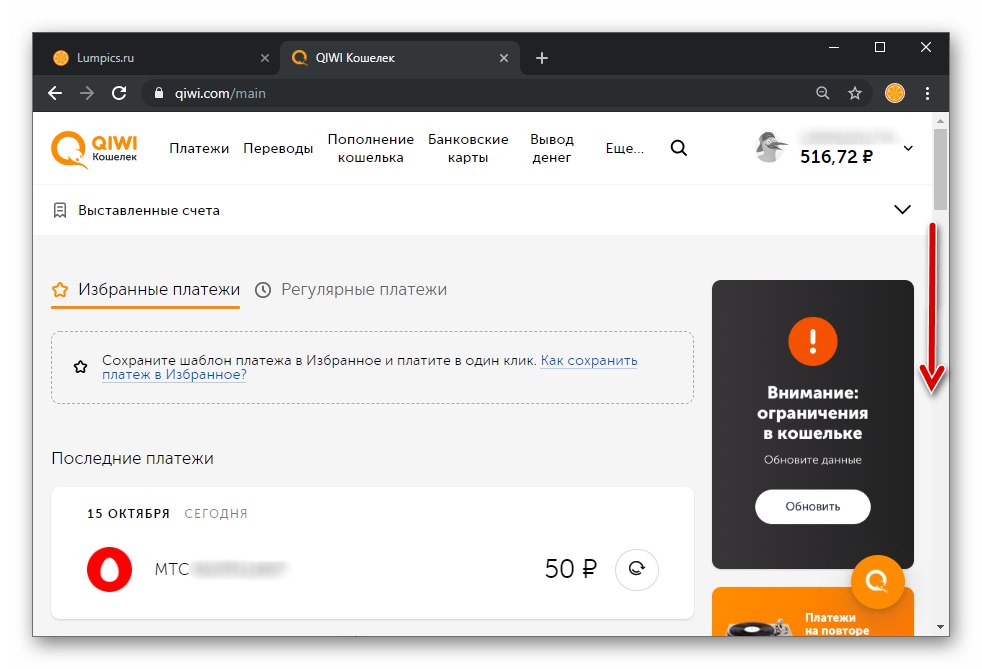Click the bookmark star in the browser address bar
This screenshot has width=982, height=669.
(x=854, y=93)
